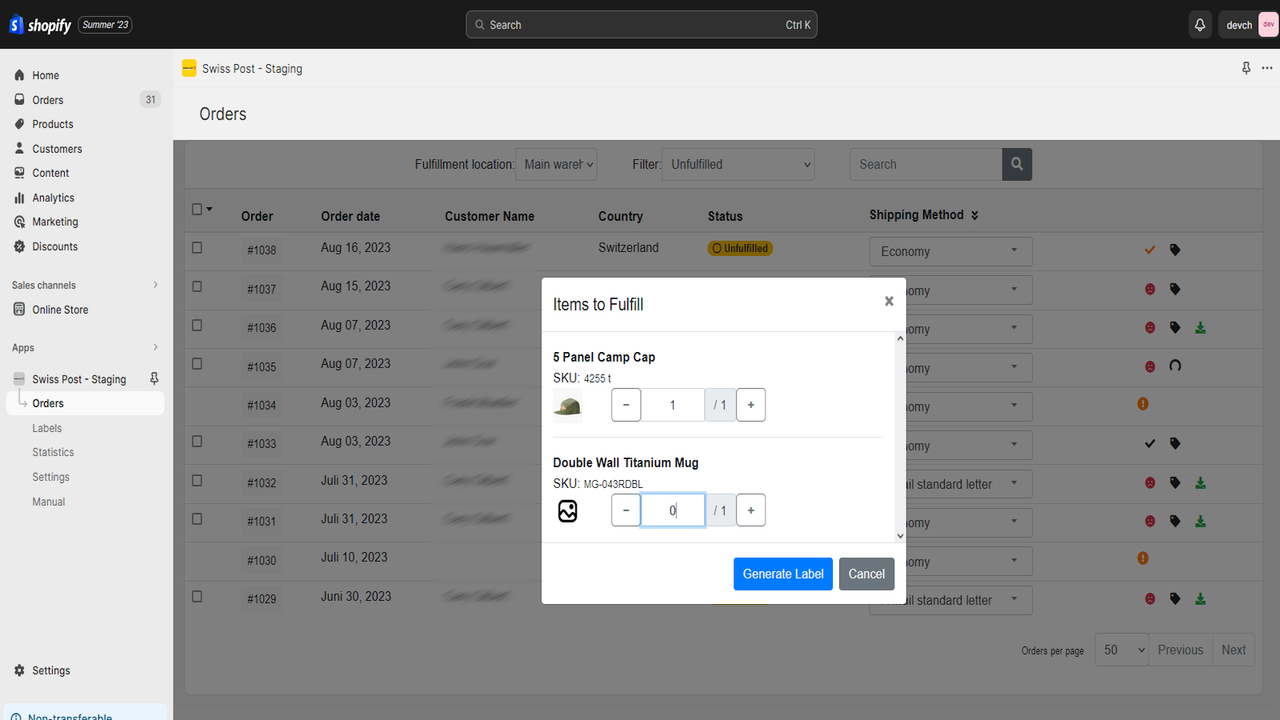Select checkbox for order #1029
Image resolution: width=1280 pixels, height=720 pixels.
[197, 596]
